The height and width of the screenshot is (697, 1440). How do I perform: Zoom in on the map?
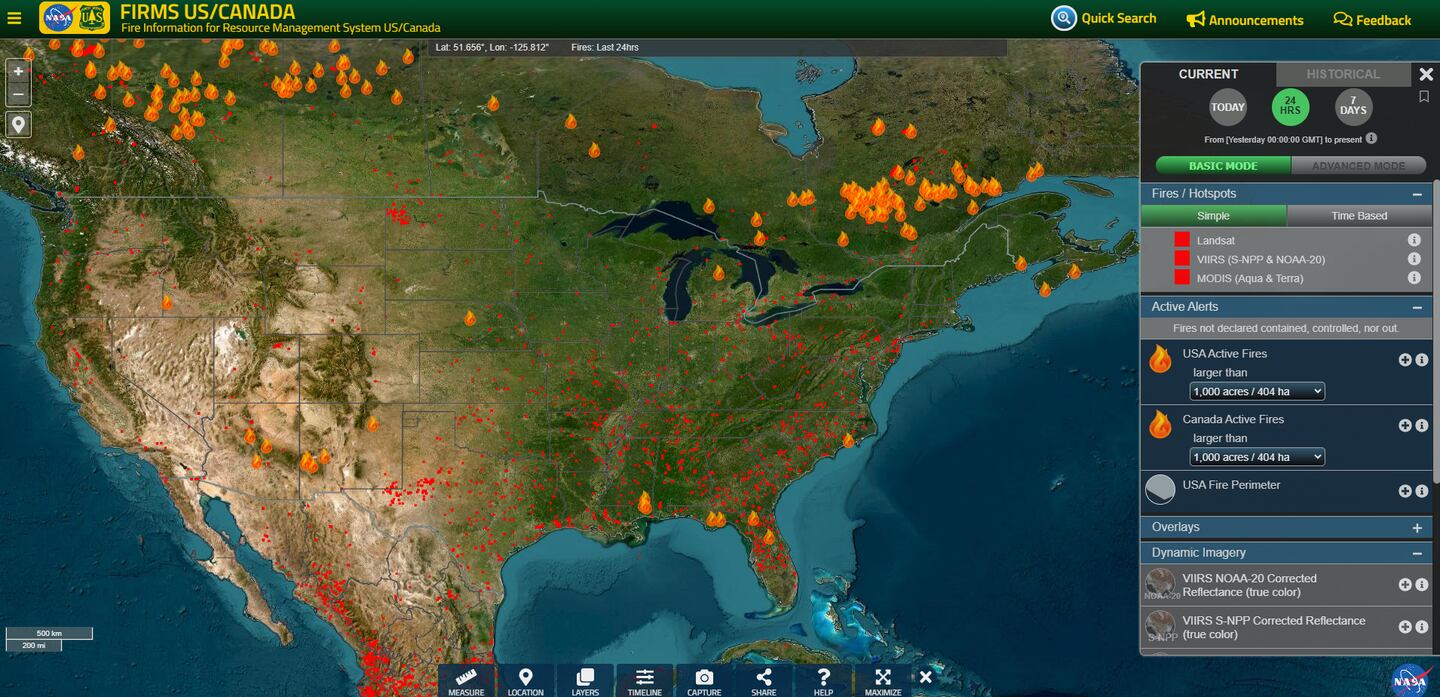[18, 71]
